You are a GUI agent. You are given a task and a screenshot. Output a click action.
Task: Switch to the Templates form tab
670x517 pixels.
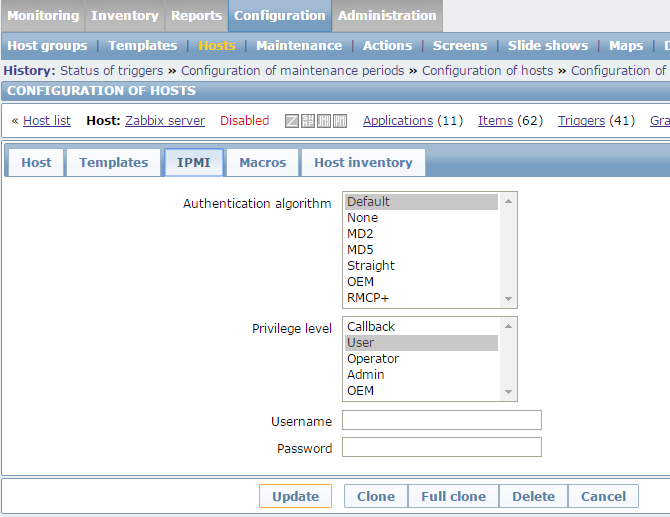(114, 162)
